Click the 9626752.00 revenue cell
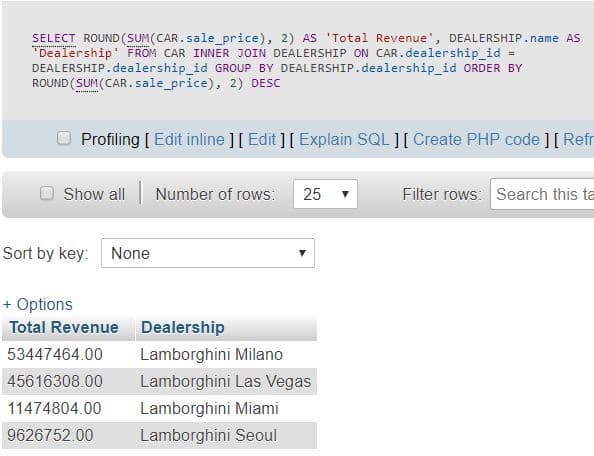 tap(69, 435)
